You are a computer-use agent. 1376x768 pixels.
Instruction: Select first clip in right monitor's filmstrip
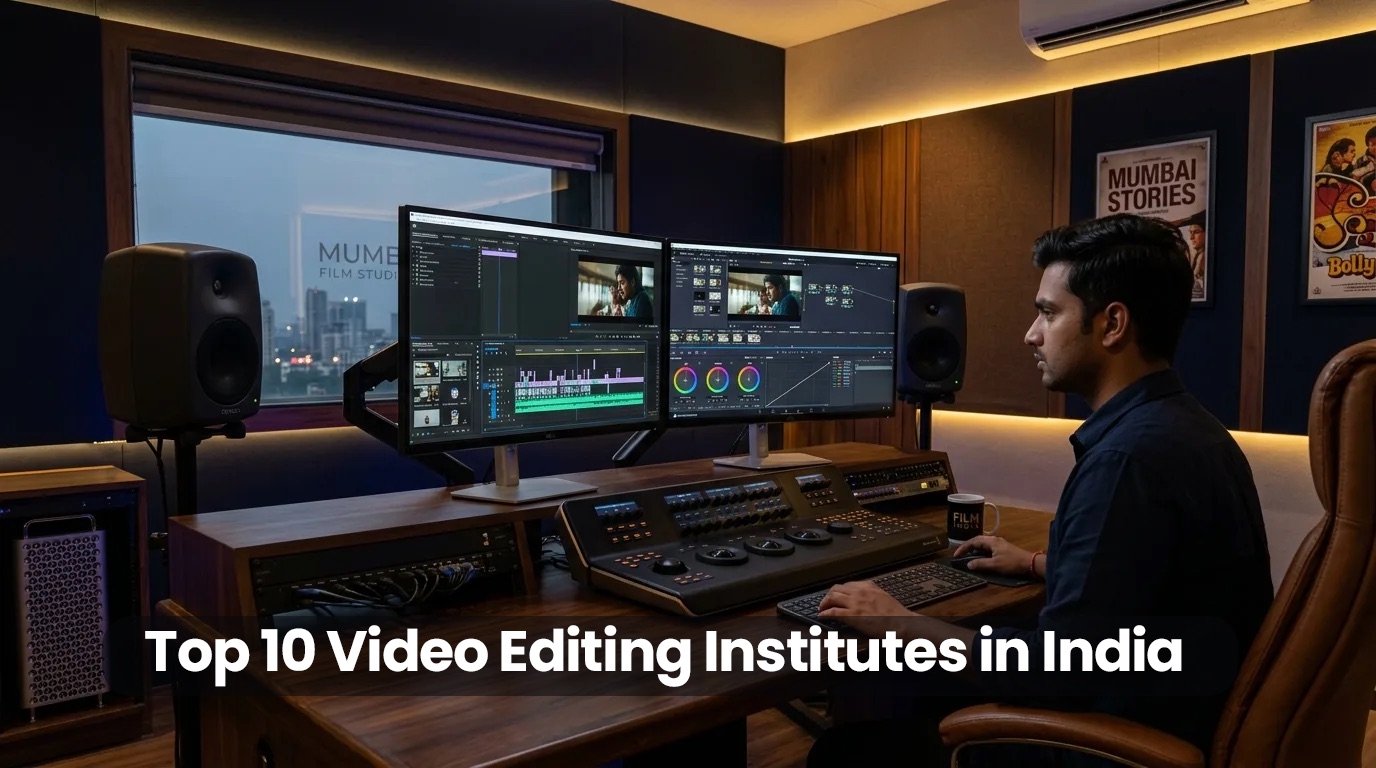coord(674,337)
